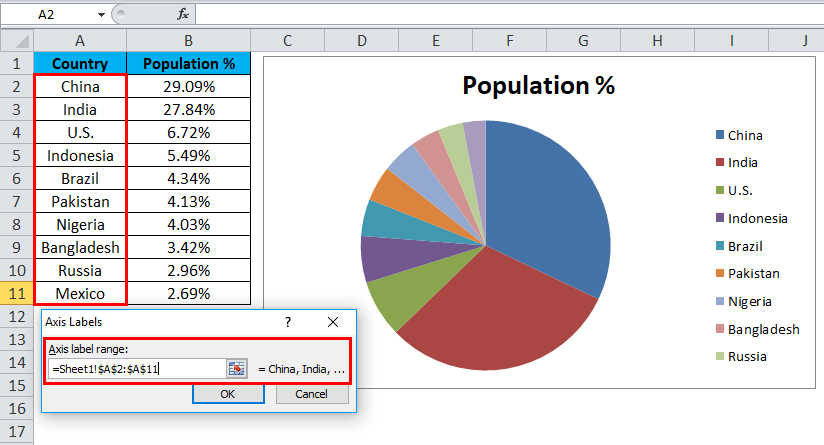The width and height of the screenshot is (824, 445).
Task: Click the help question mark in Axis Labels
Action: click(288, 322)
